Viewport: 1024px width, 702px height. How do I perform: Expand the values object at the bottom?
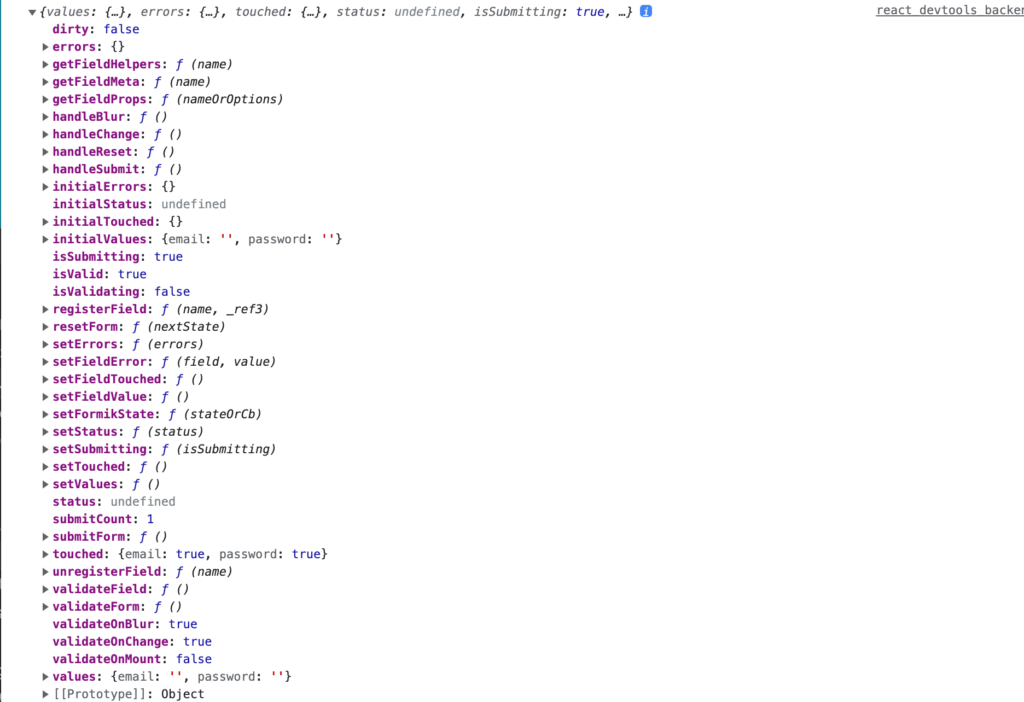[45, 676]
